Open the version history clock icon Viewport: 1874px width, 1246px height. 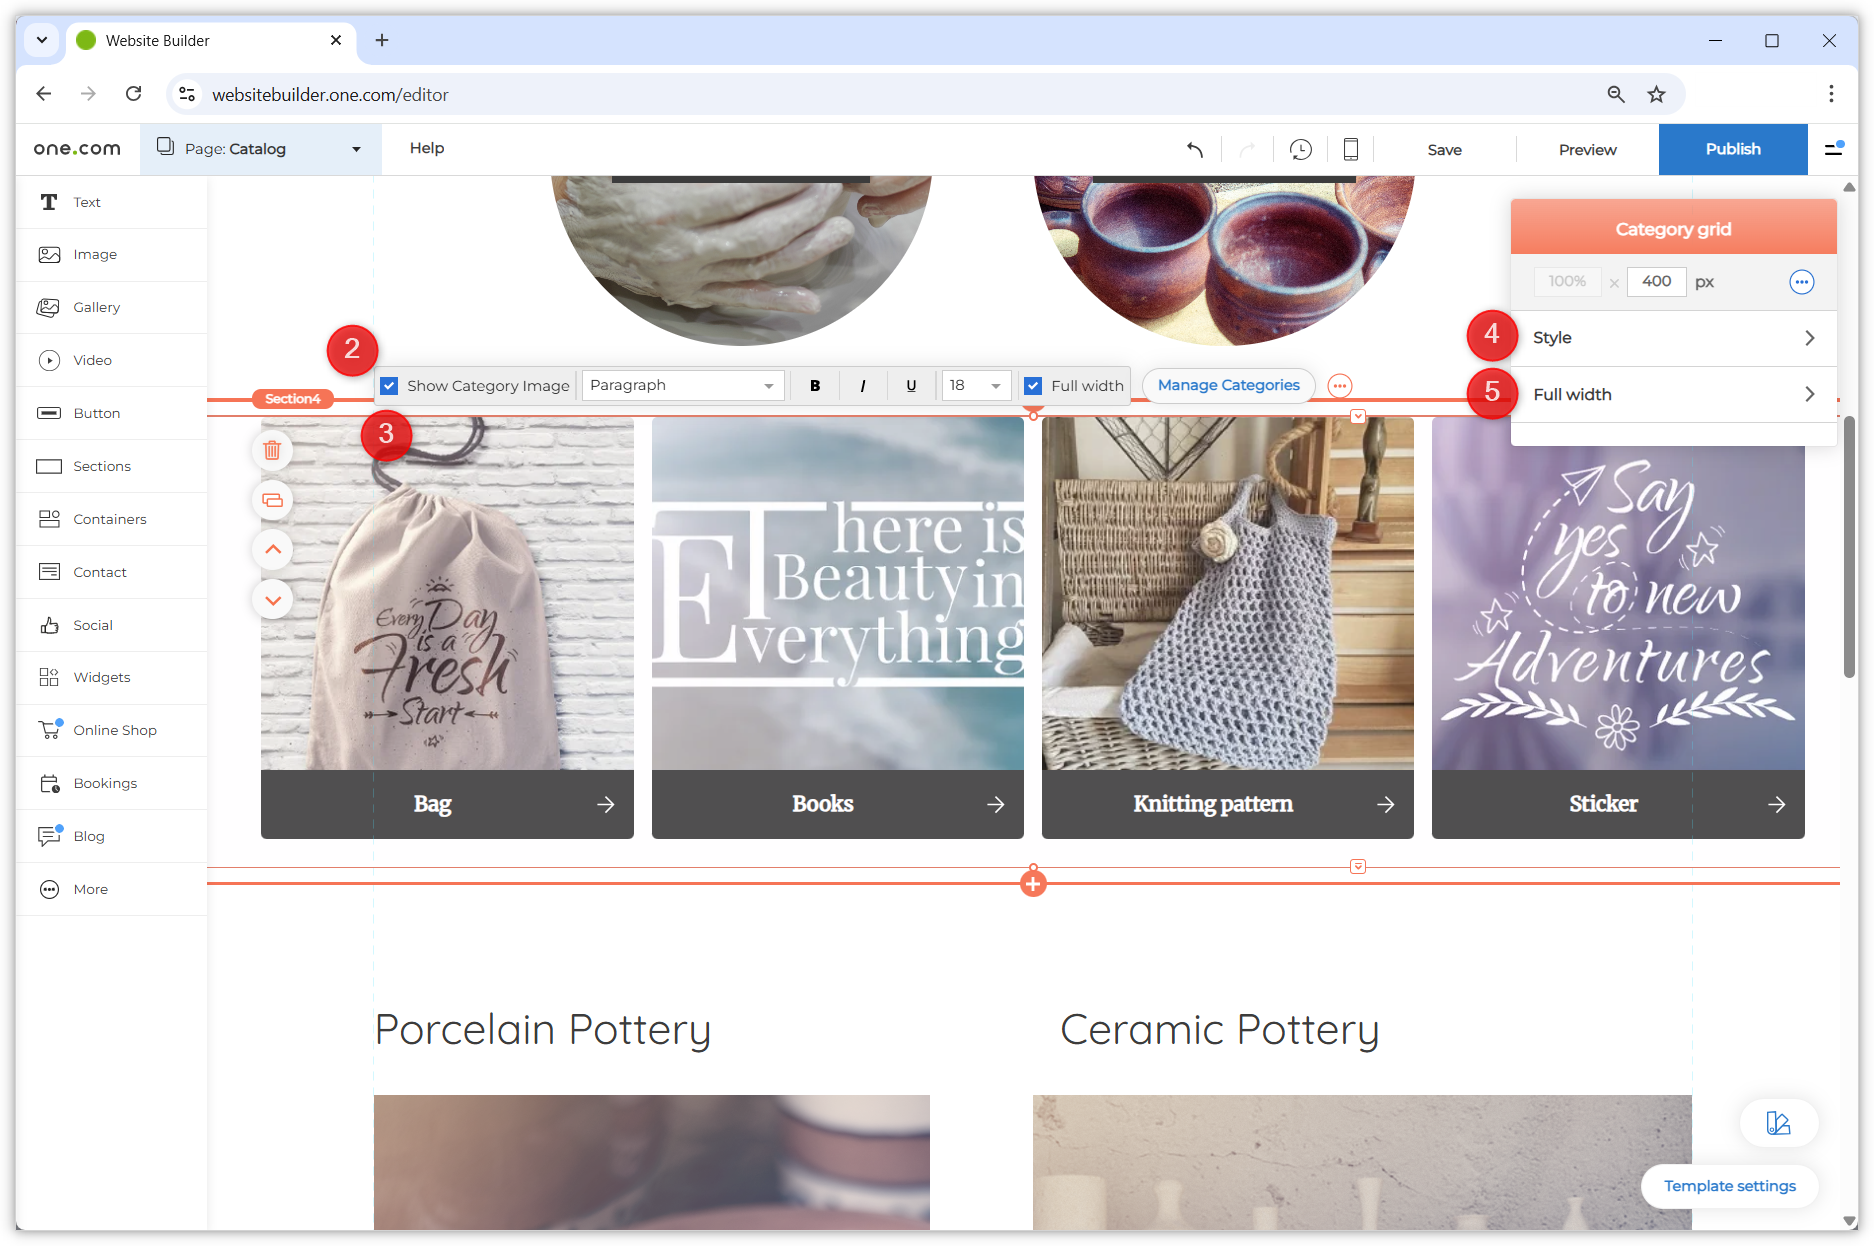click(1300, 150)
